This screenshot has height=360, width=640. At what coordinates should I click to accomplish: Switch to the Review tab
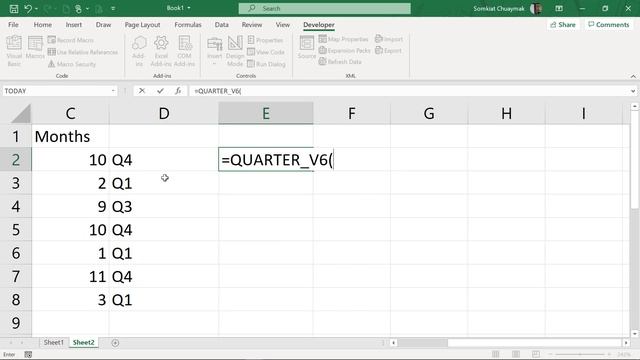tap(252, 25)
